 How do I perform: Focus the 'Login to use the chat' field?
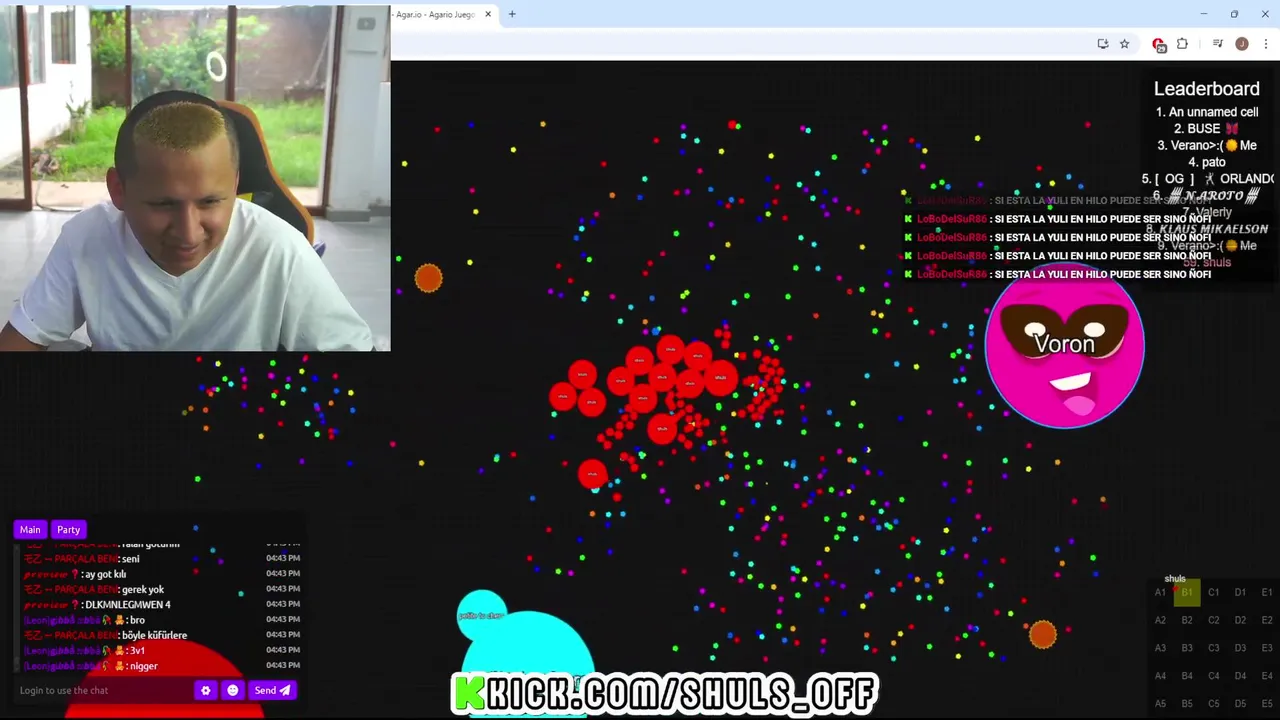[x=104, y=690]
